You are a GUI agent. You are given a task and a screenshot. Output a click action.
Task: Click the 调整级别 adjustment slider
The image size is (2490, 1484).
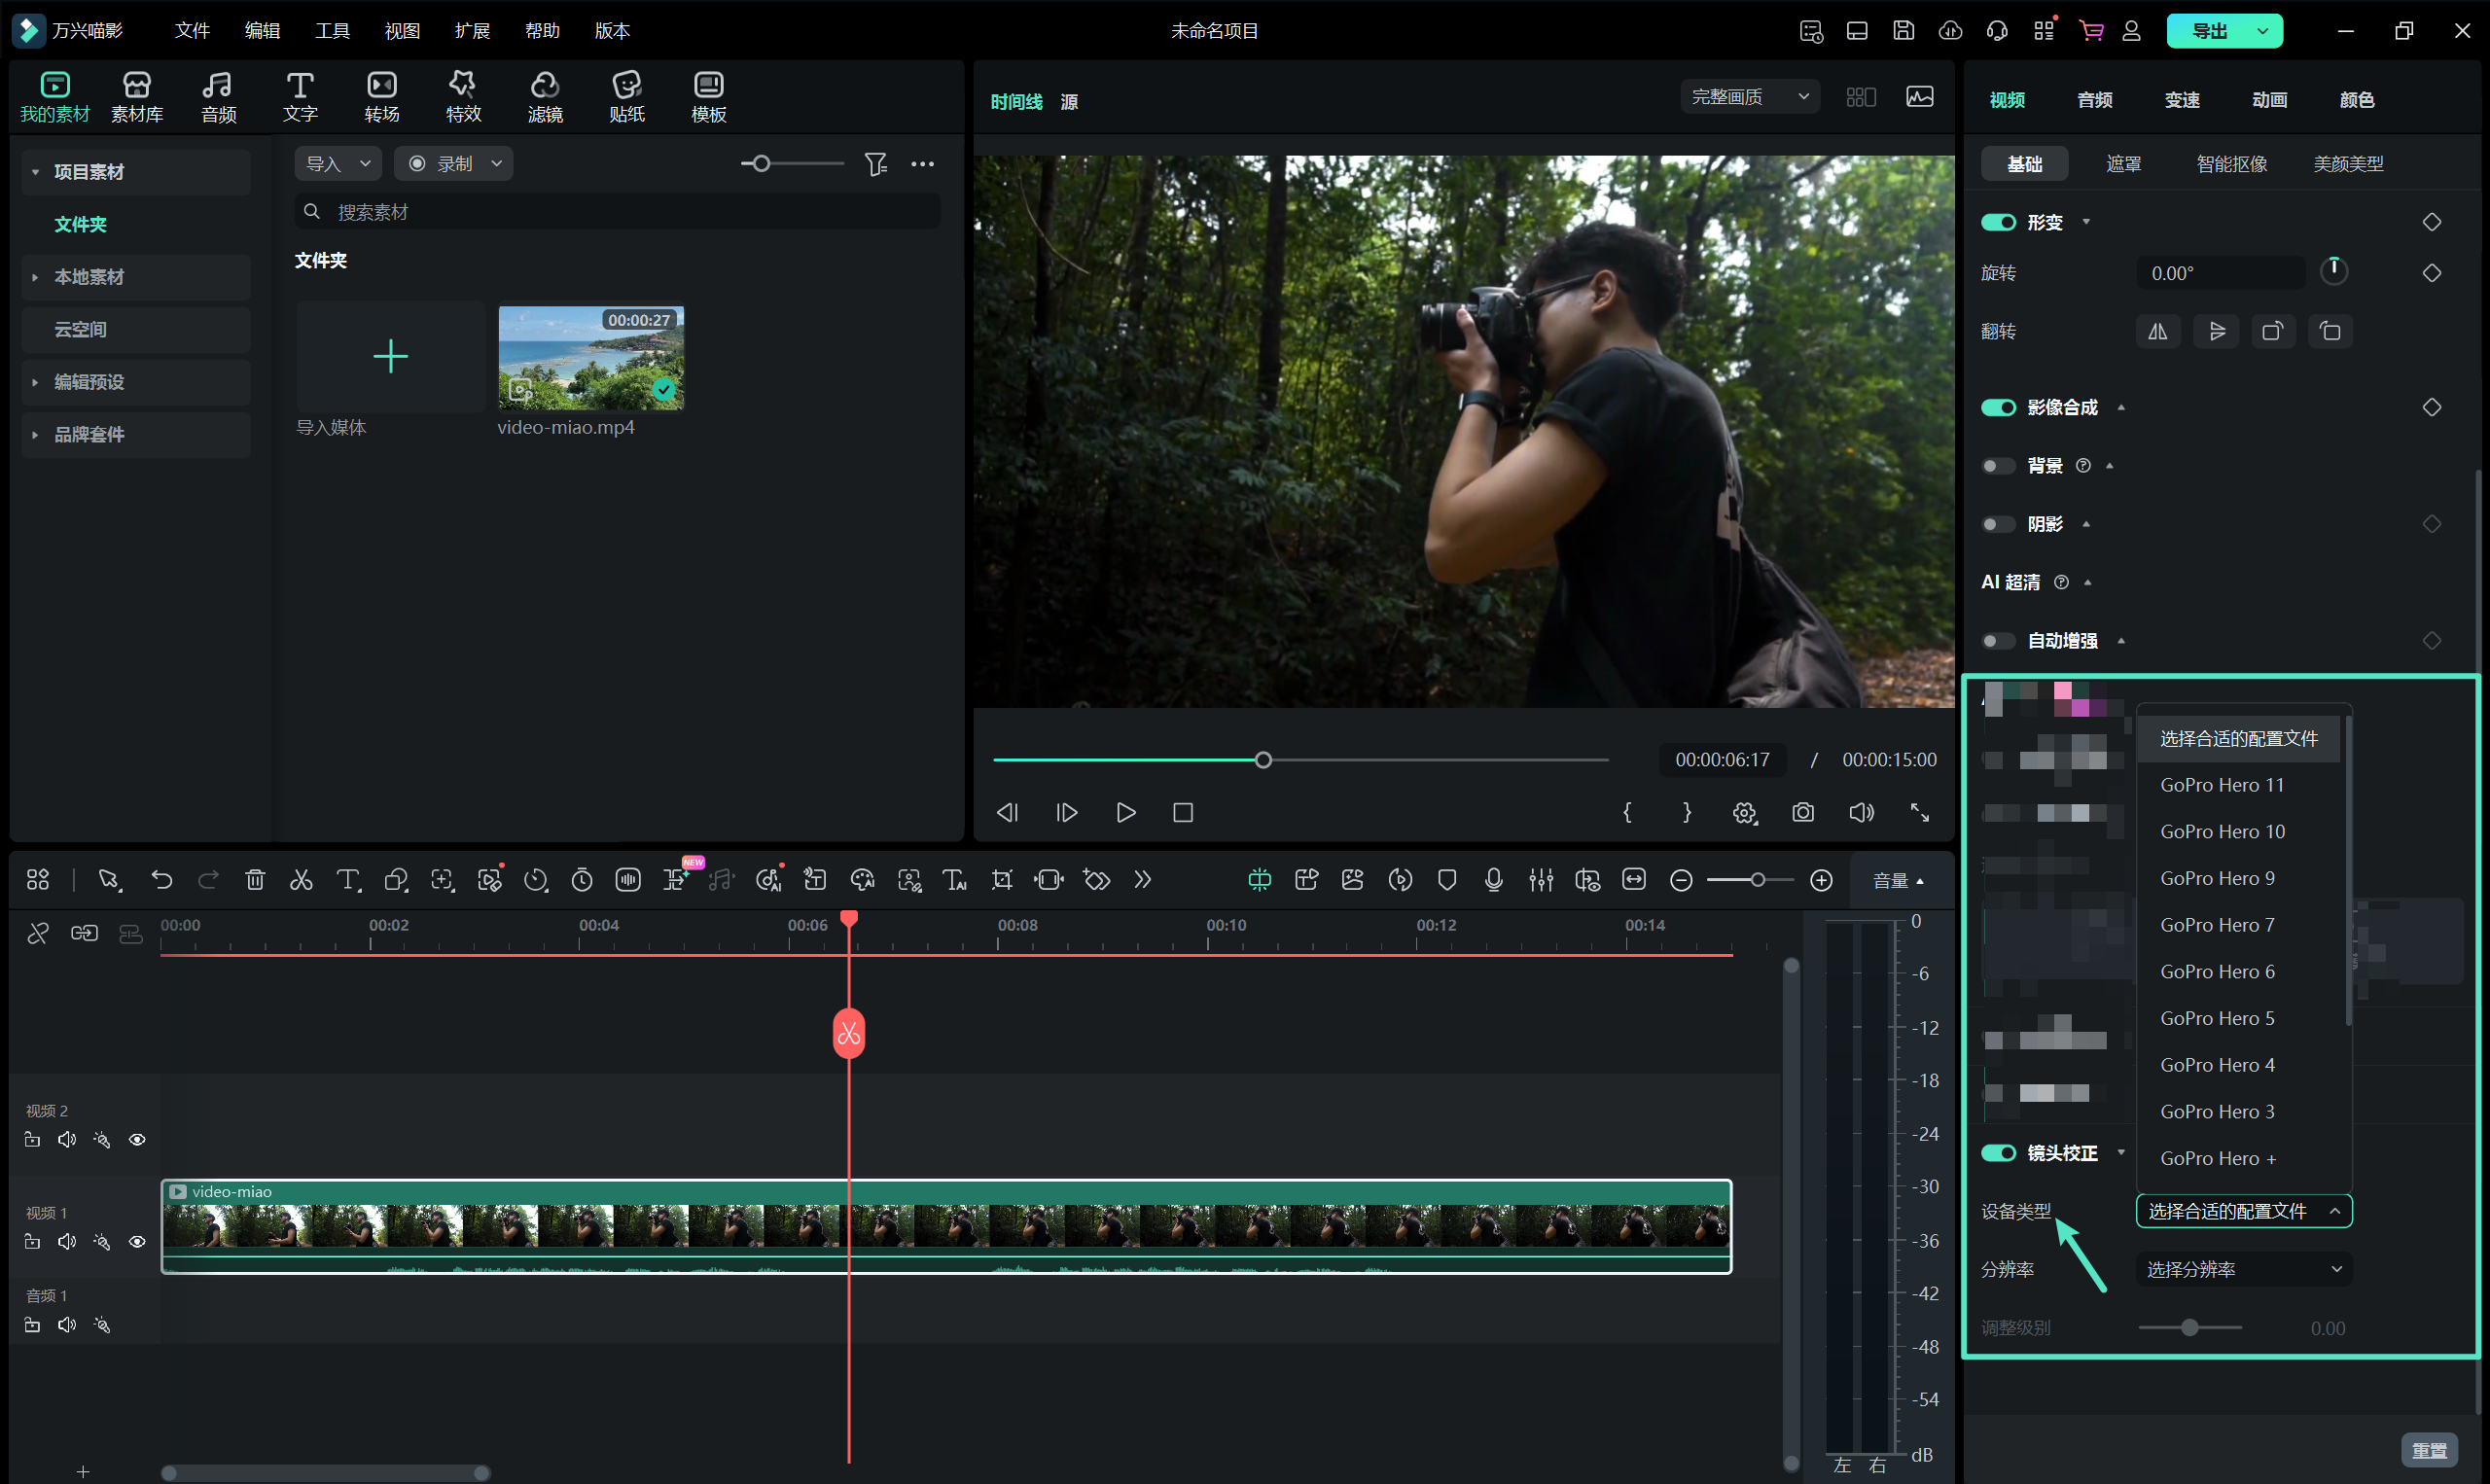click(2189, 1327)
